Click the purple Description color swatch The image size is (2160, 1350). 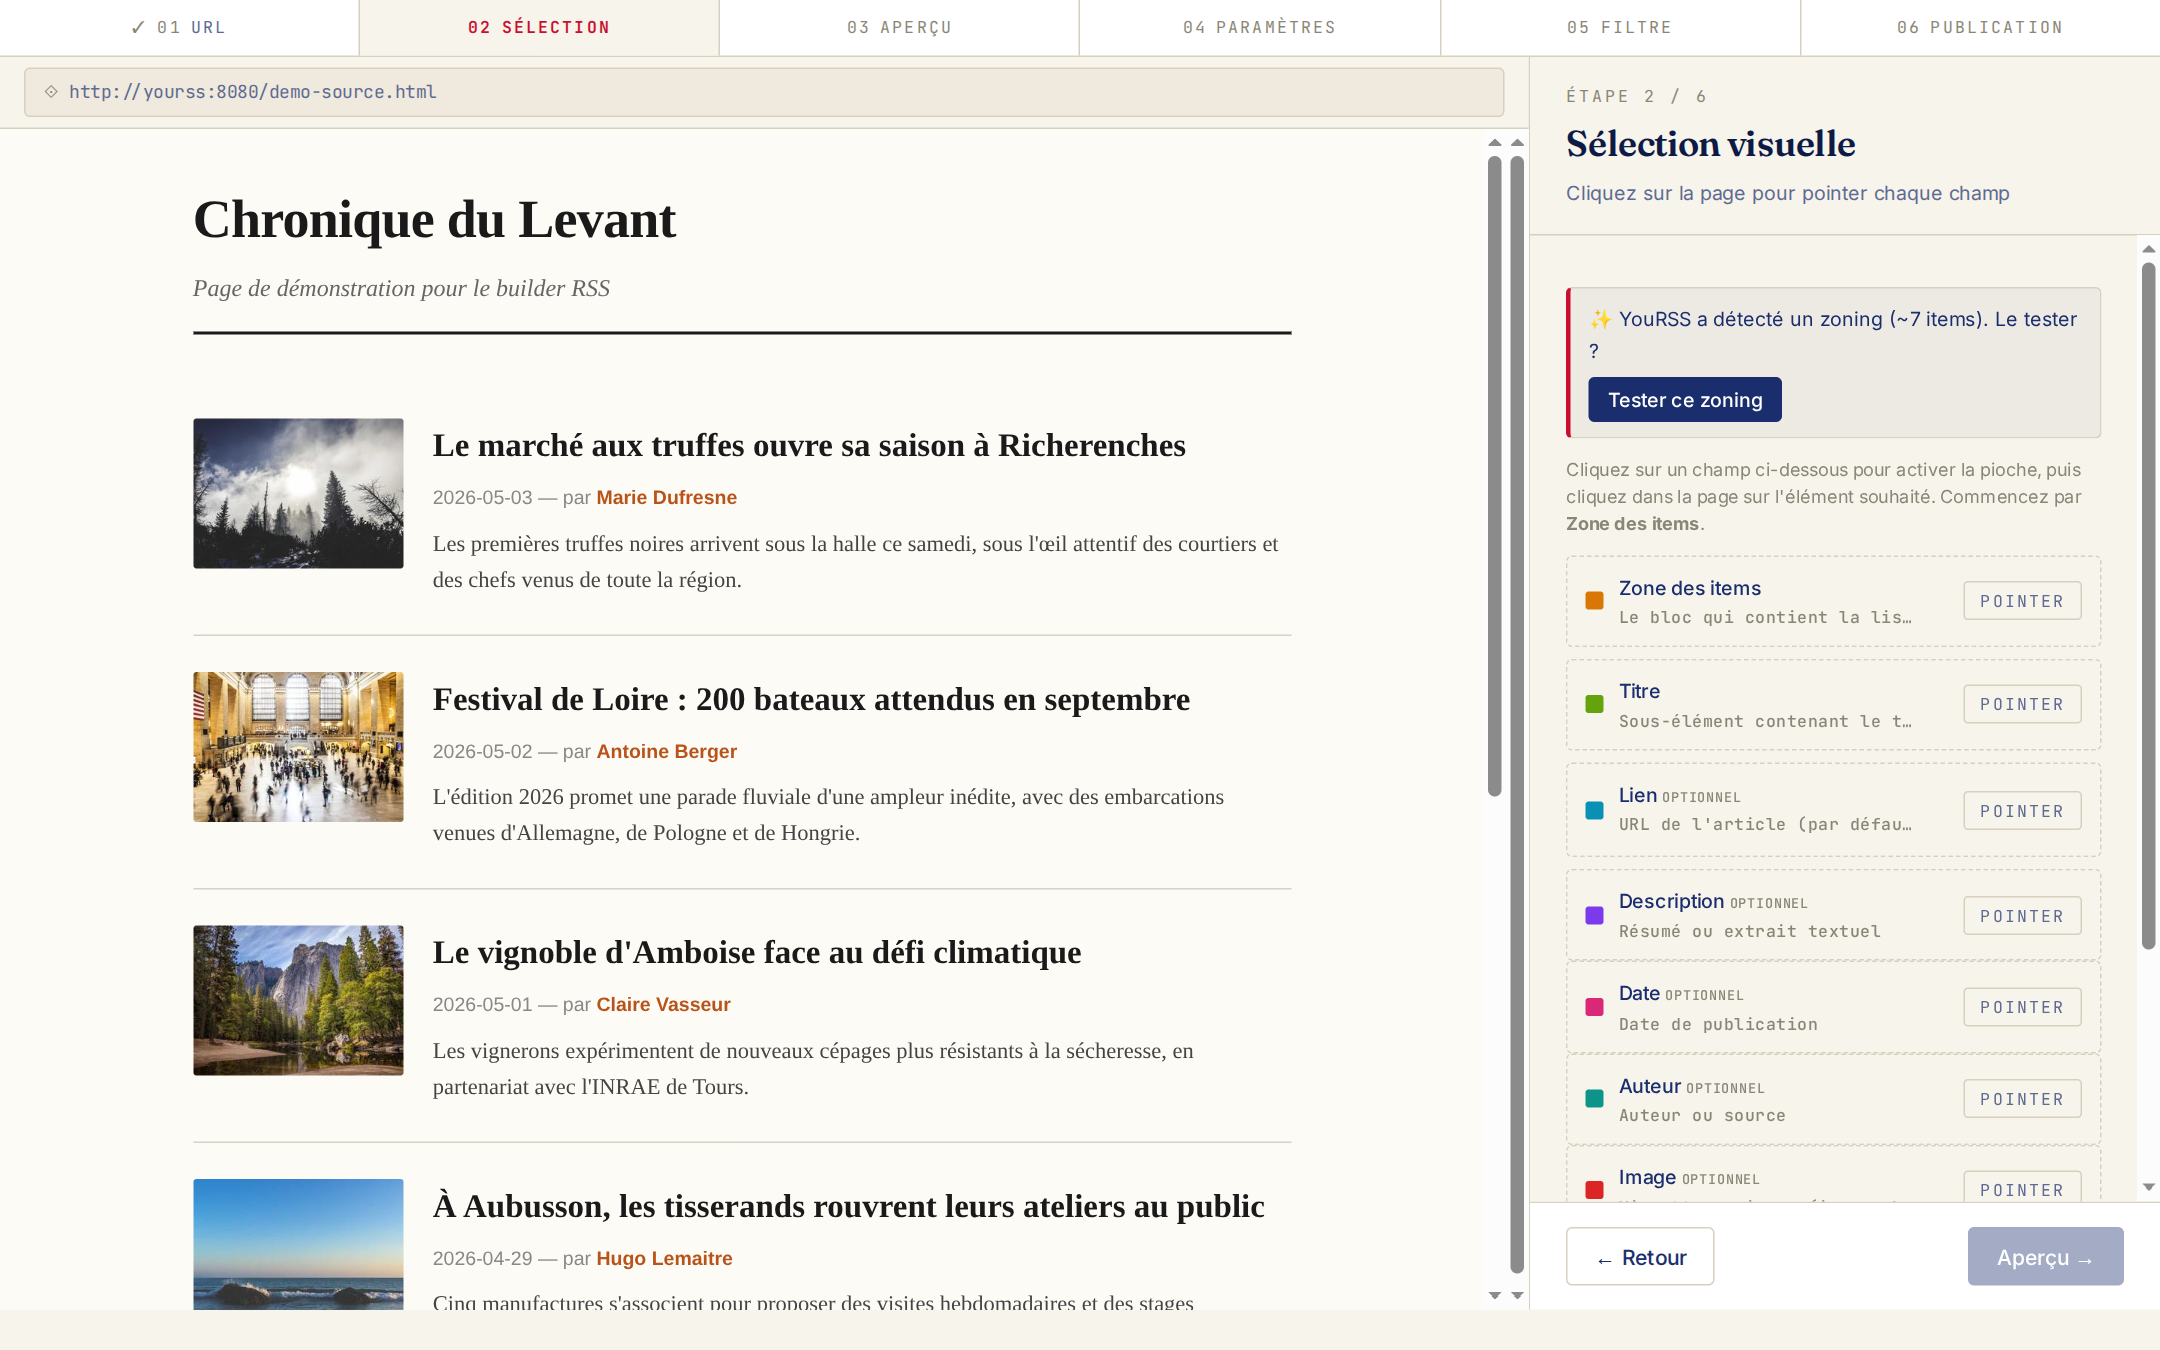[x=1595, y=915]
